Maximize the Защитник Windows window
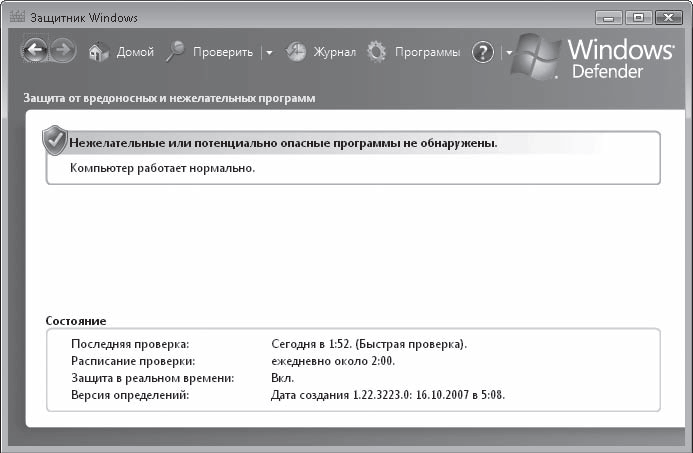Screen dimensions: 693x453 (637, 17)
